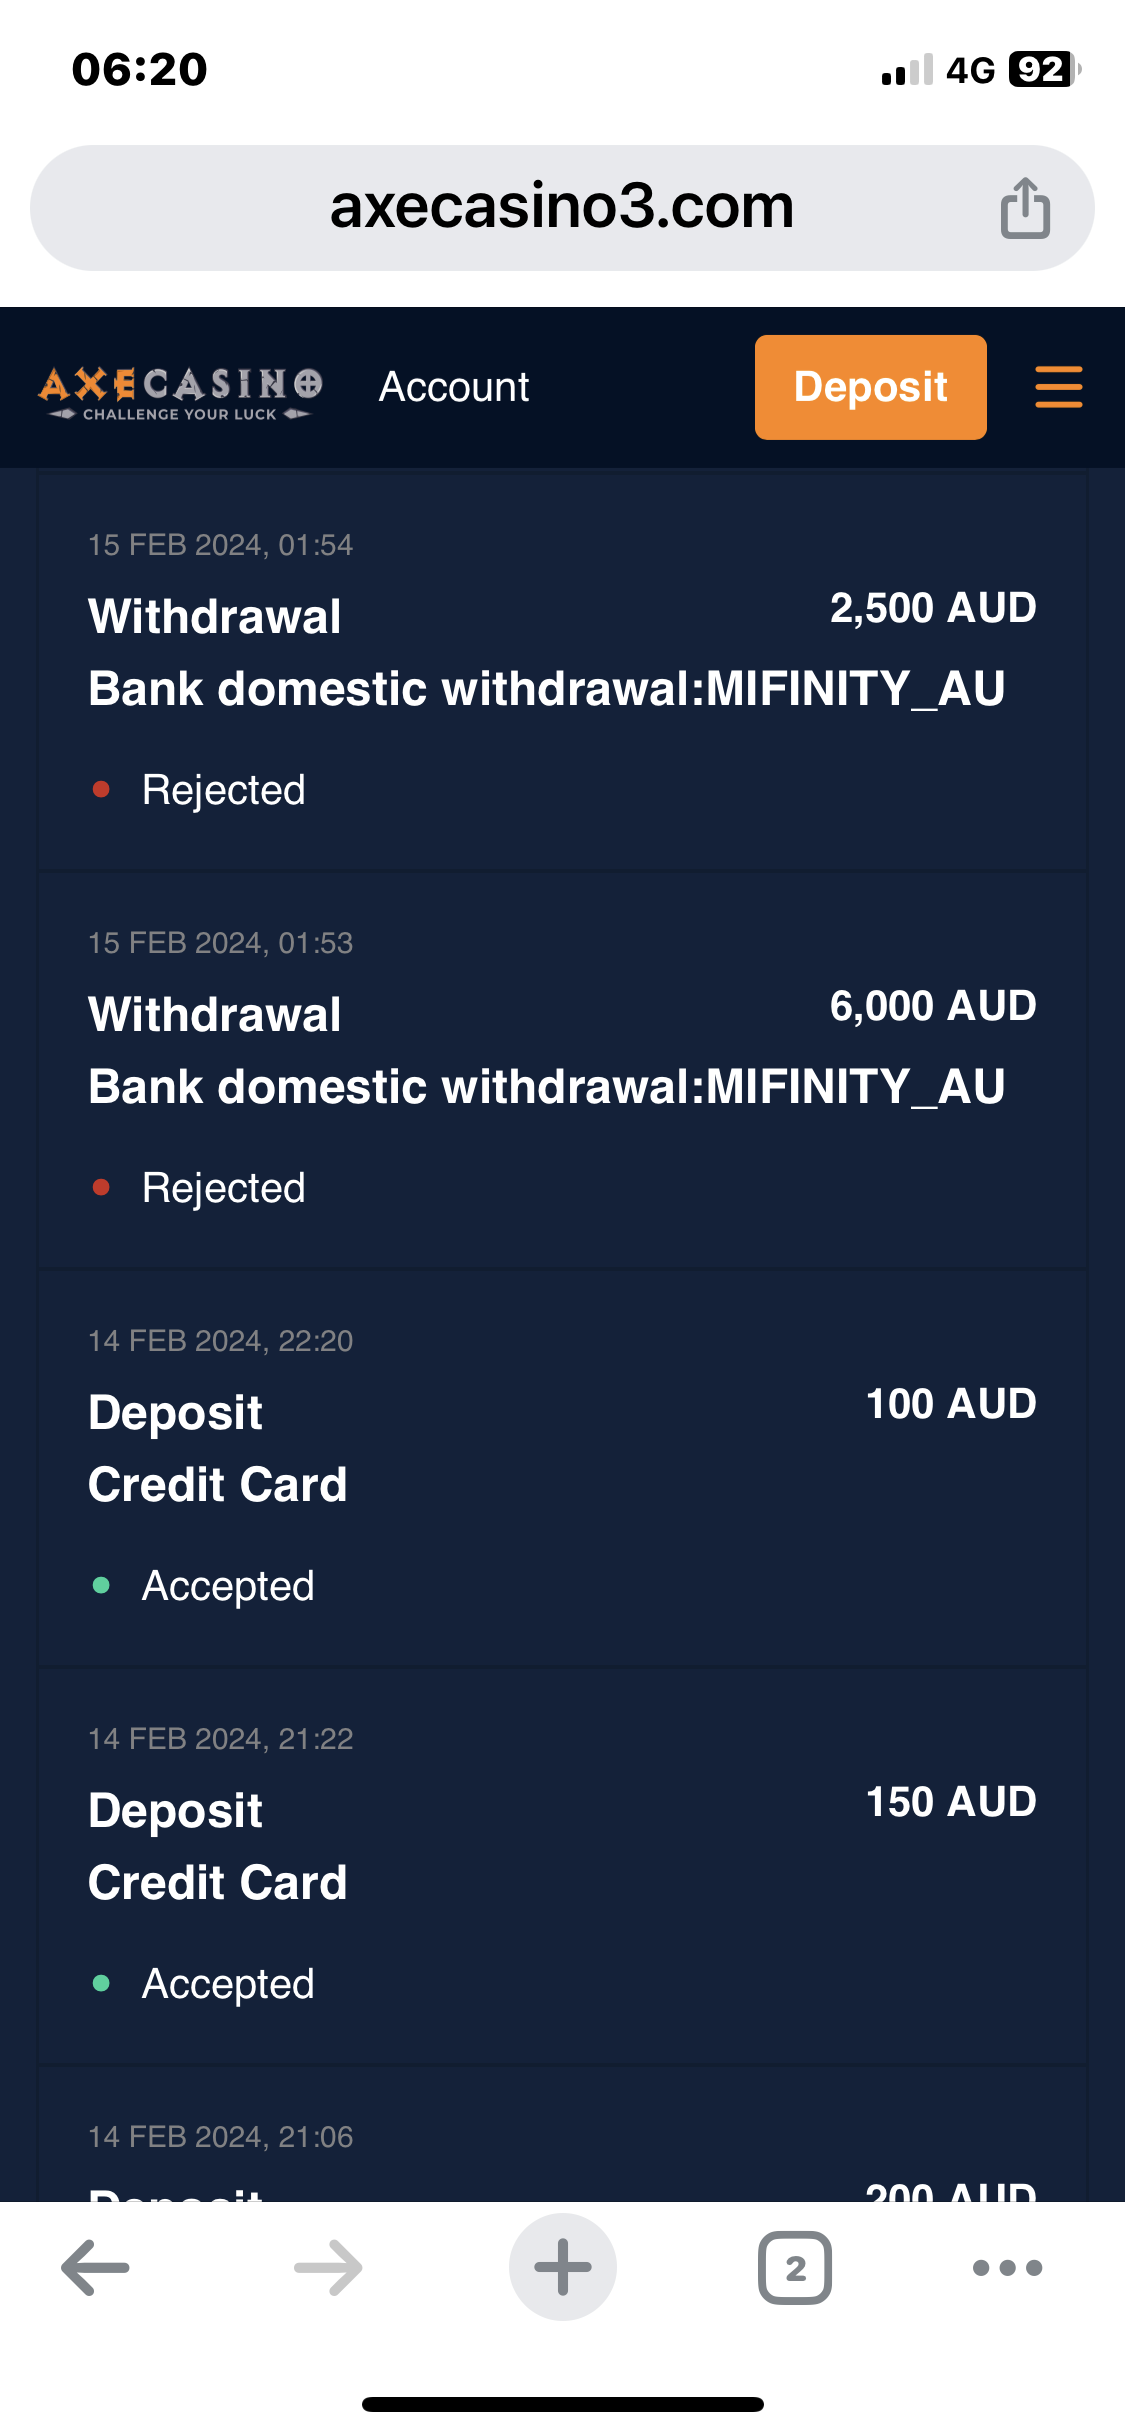
Task: Go back with browser back arrow
Action: (96, 2267)
